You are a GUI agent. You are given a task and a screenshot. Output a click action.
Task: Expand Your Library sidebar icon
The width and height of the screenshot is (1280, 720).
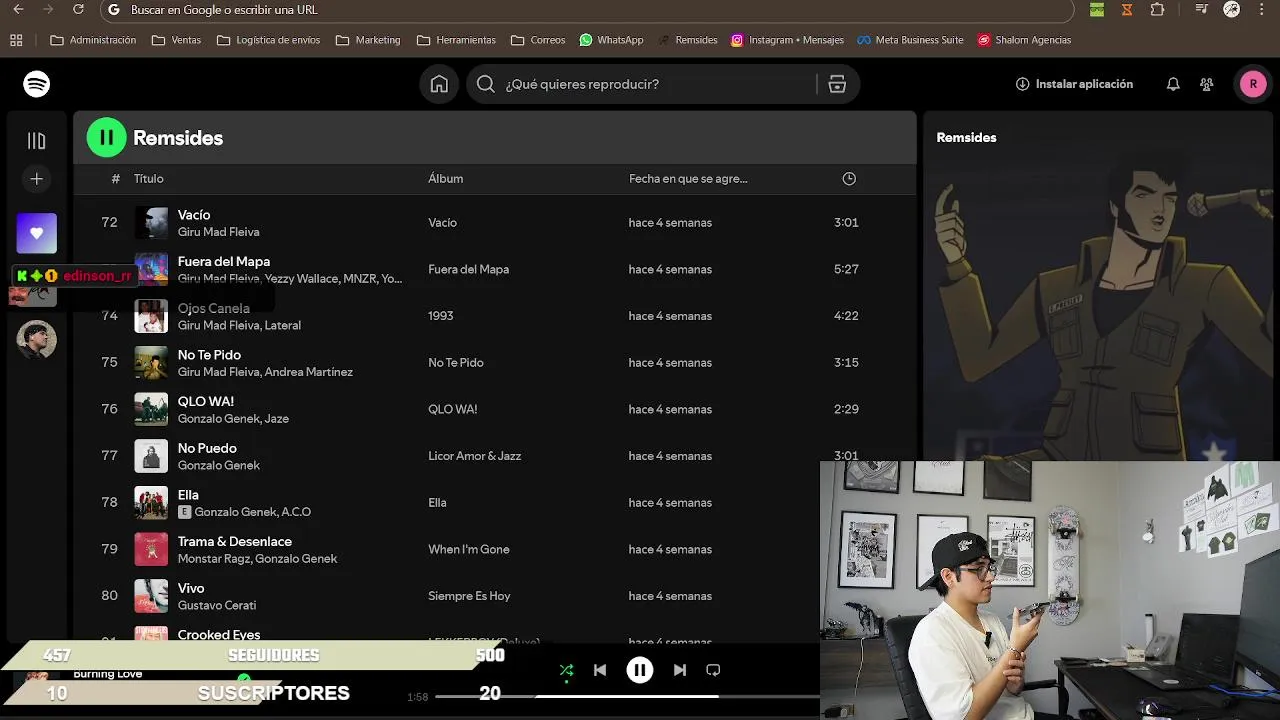click(x=37, y=141)
